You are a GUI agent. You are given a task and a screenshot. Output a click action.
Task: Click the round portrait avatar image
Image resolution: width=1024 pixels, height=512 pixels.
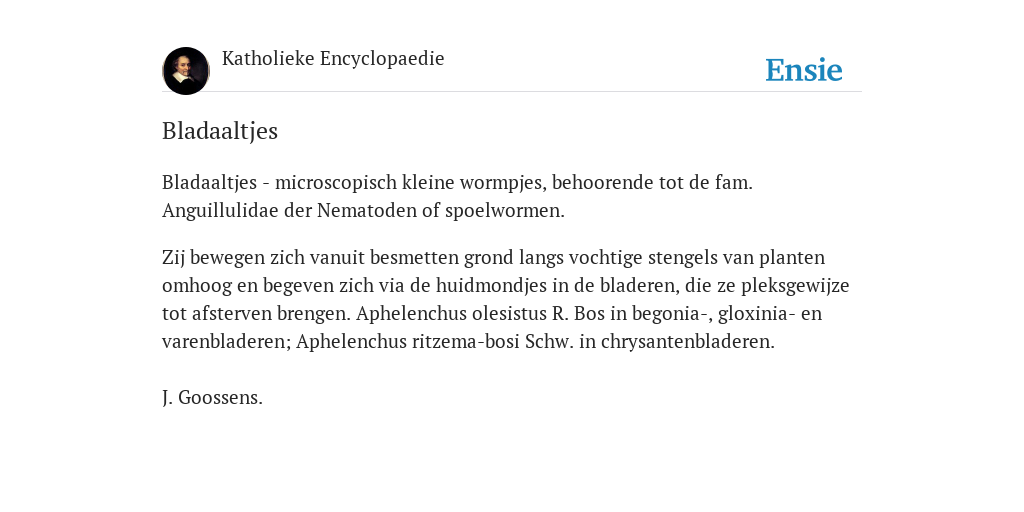186,71
